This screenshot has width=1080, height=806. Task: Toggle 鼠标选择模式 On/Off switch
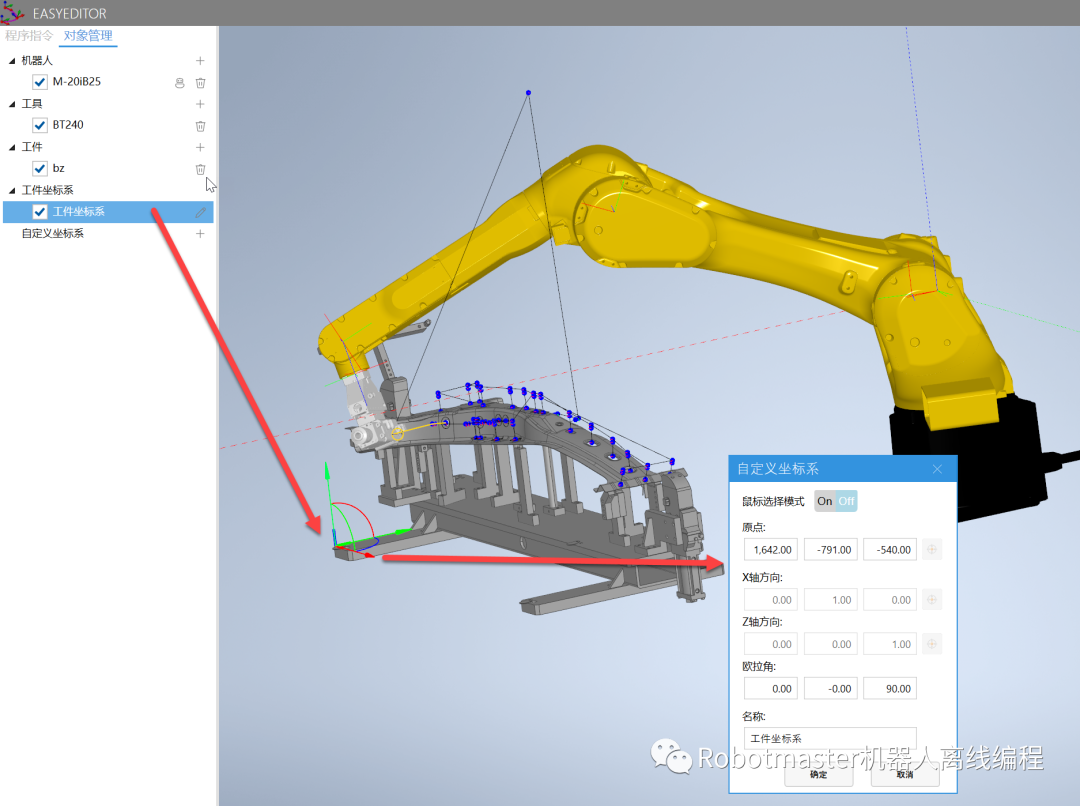point(835,501)
